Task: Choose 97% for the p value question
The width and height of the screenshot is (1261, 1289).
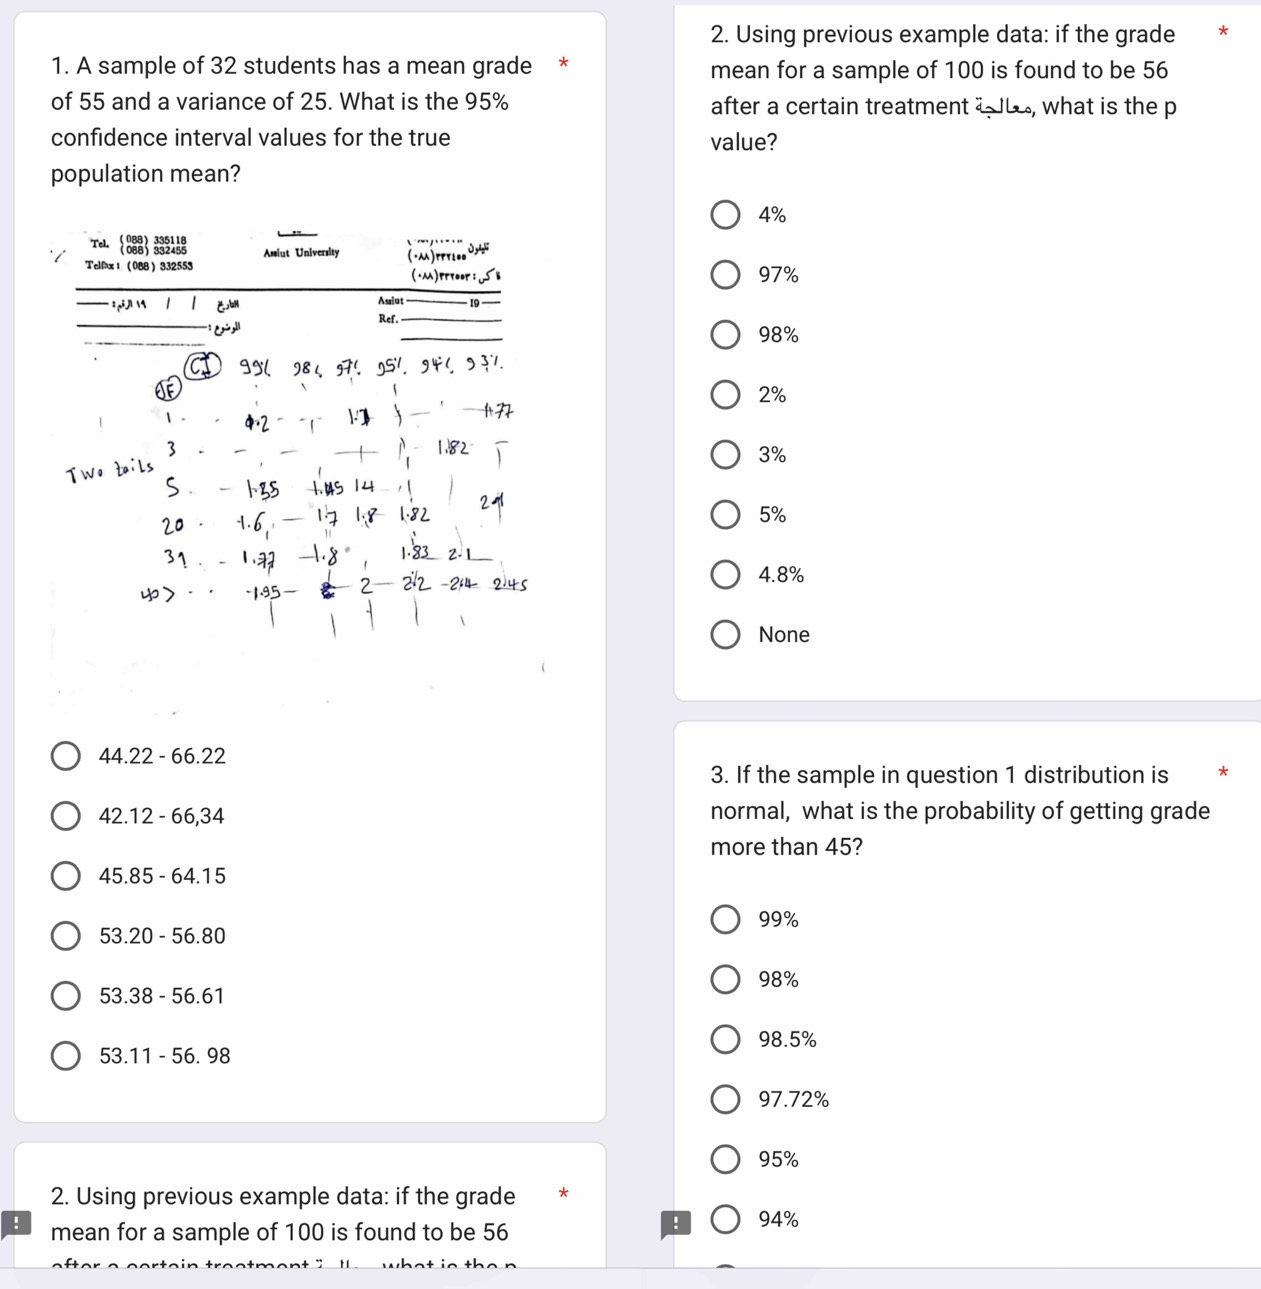Action: [x=725, y=275]
